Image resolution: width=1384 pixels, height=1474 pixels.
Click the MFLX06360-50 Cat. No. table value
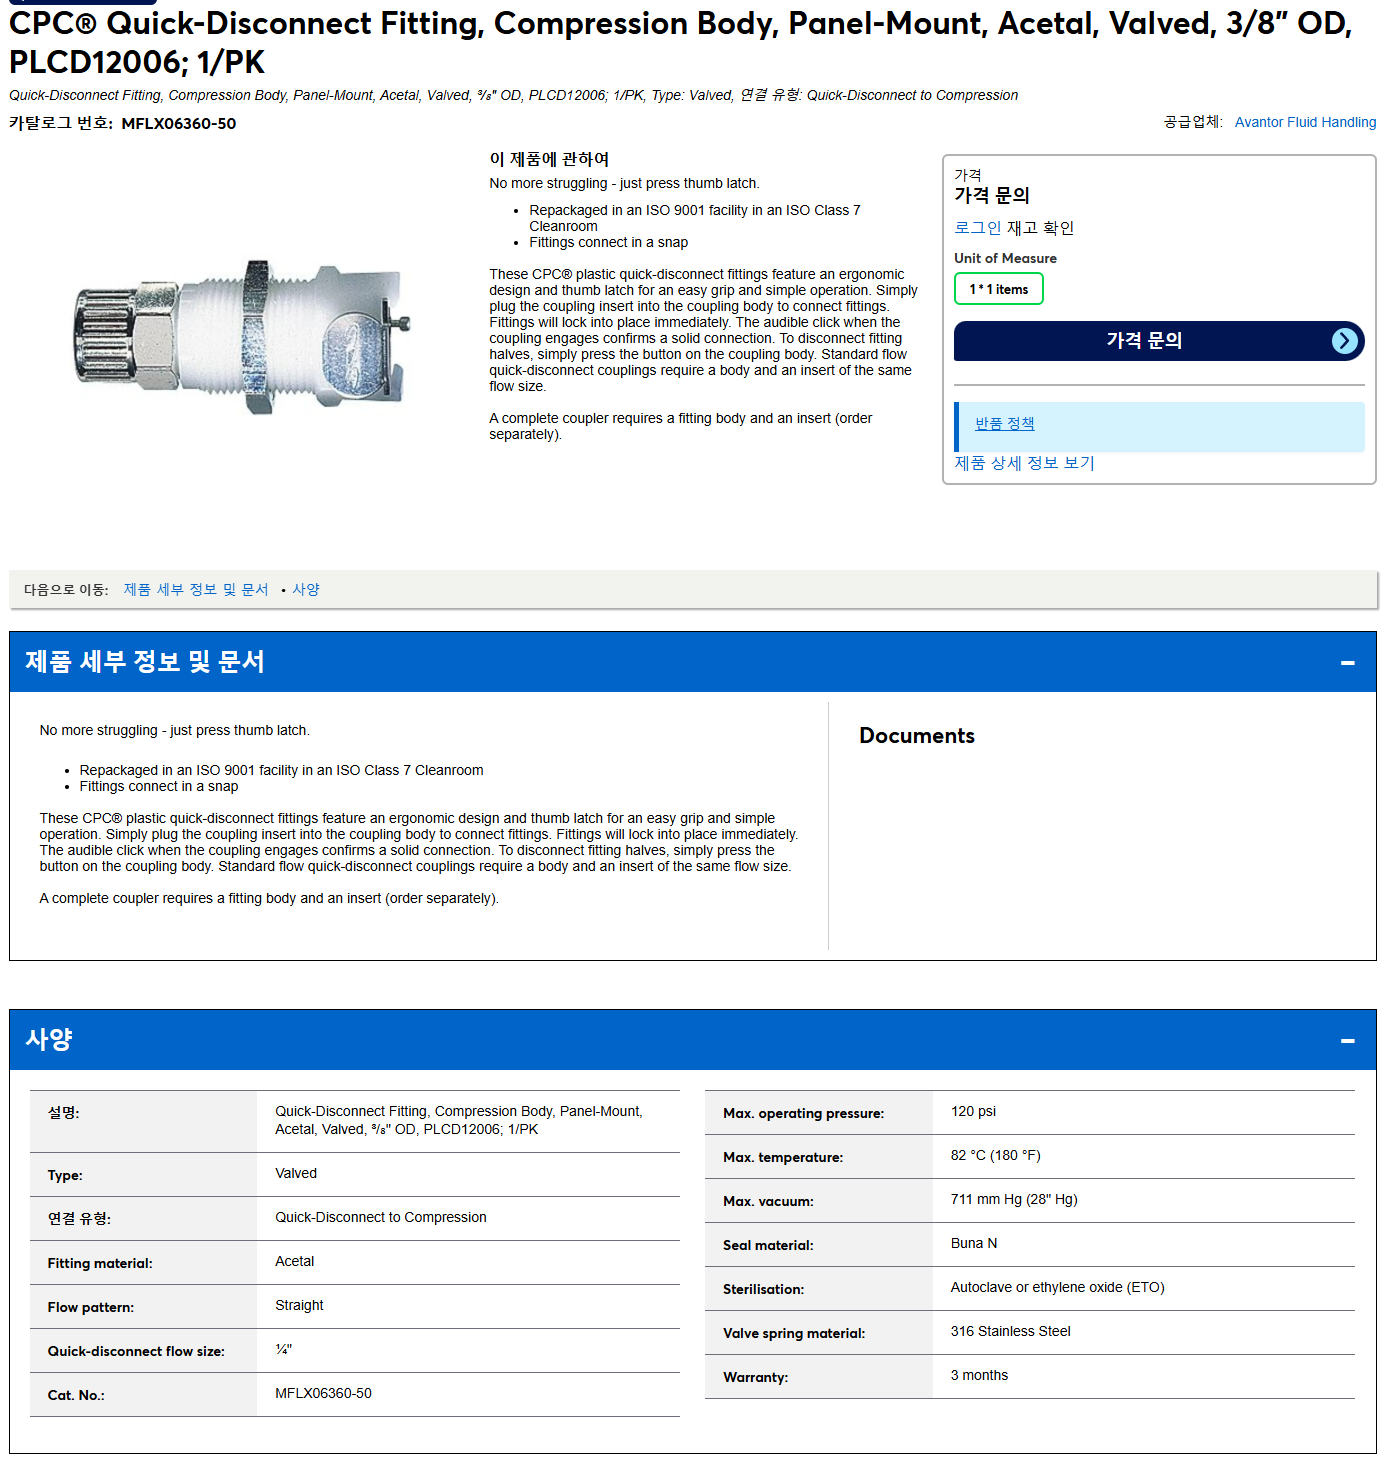click(x=323, y=1394)
